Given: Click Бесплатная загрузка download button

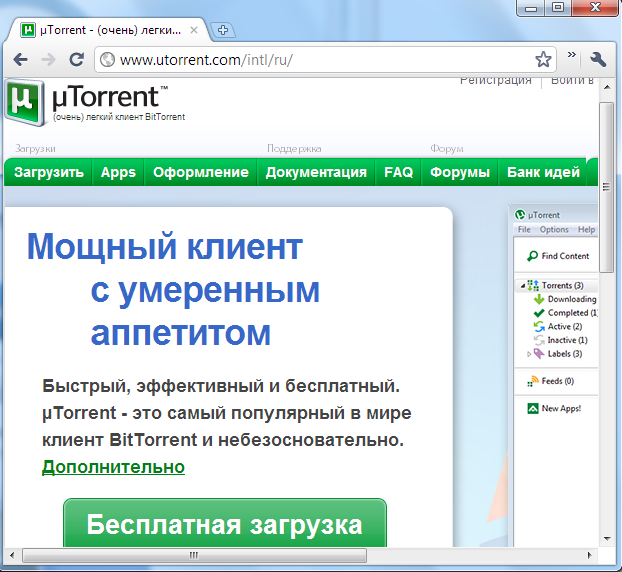Looking at the screenshot, I should point(225,523).
